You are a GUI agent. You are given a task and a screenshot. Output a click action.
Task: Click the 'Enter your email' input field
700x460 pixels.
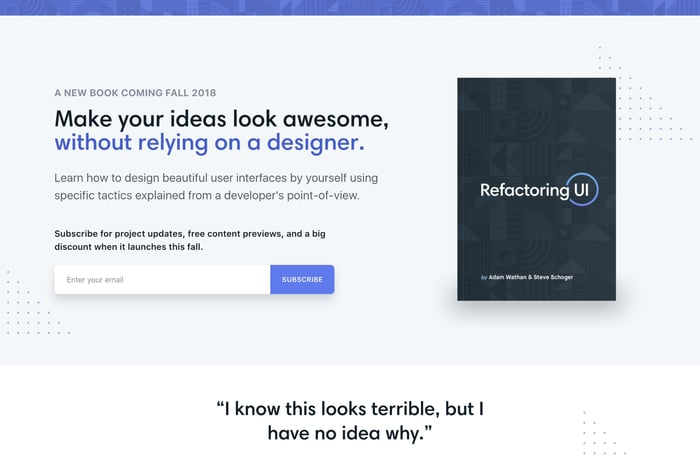[x=162, y=280]
